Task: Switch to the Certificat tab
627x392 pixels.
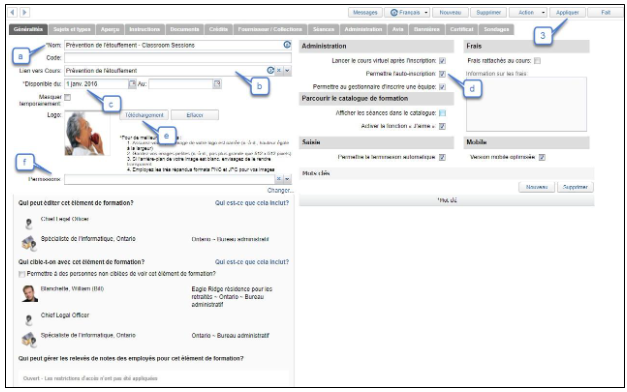Action: click(x=461, y=29)
